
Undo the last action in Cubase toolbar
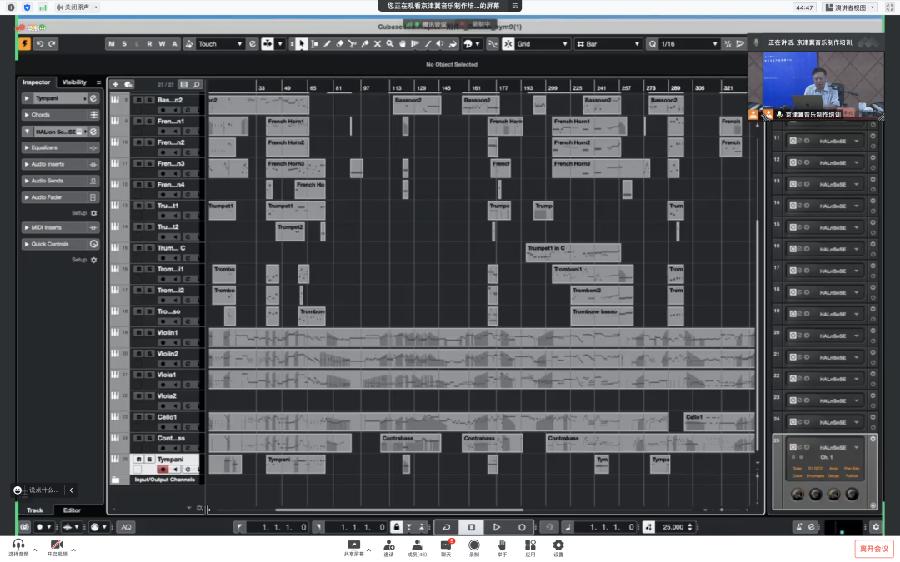40,44
